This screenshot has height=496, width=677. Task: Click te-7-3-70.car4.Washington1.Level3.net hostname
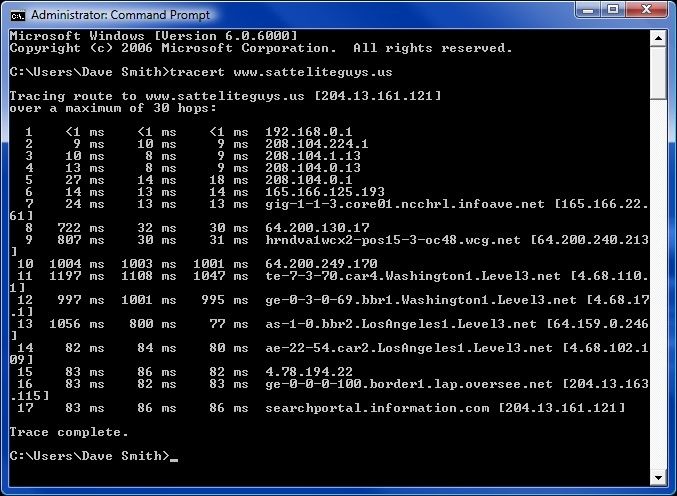click(413, 275)
